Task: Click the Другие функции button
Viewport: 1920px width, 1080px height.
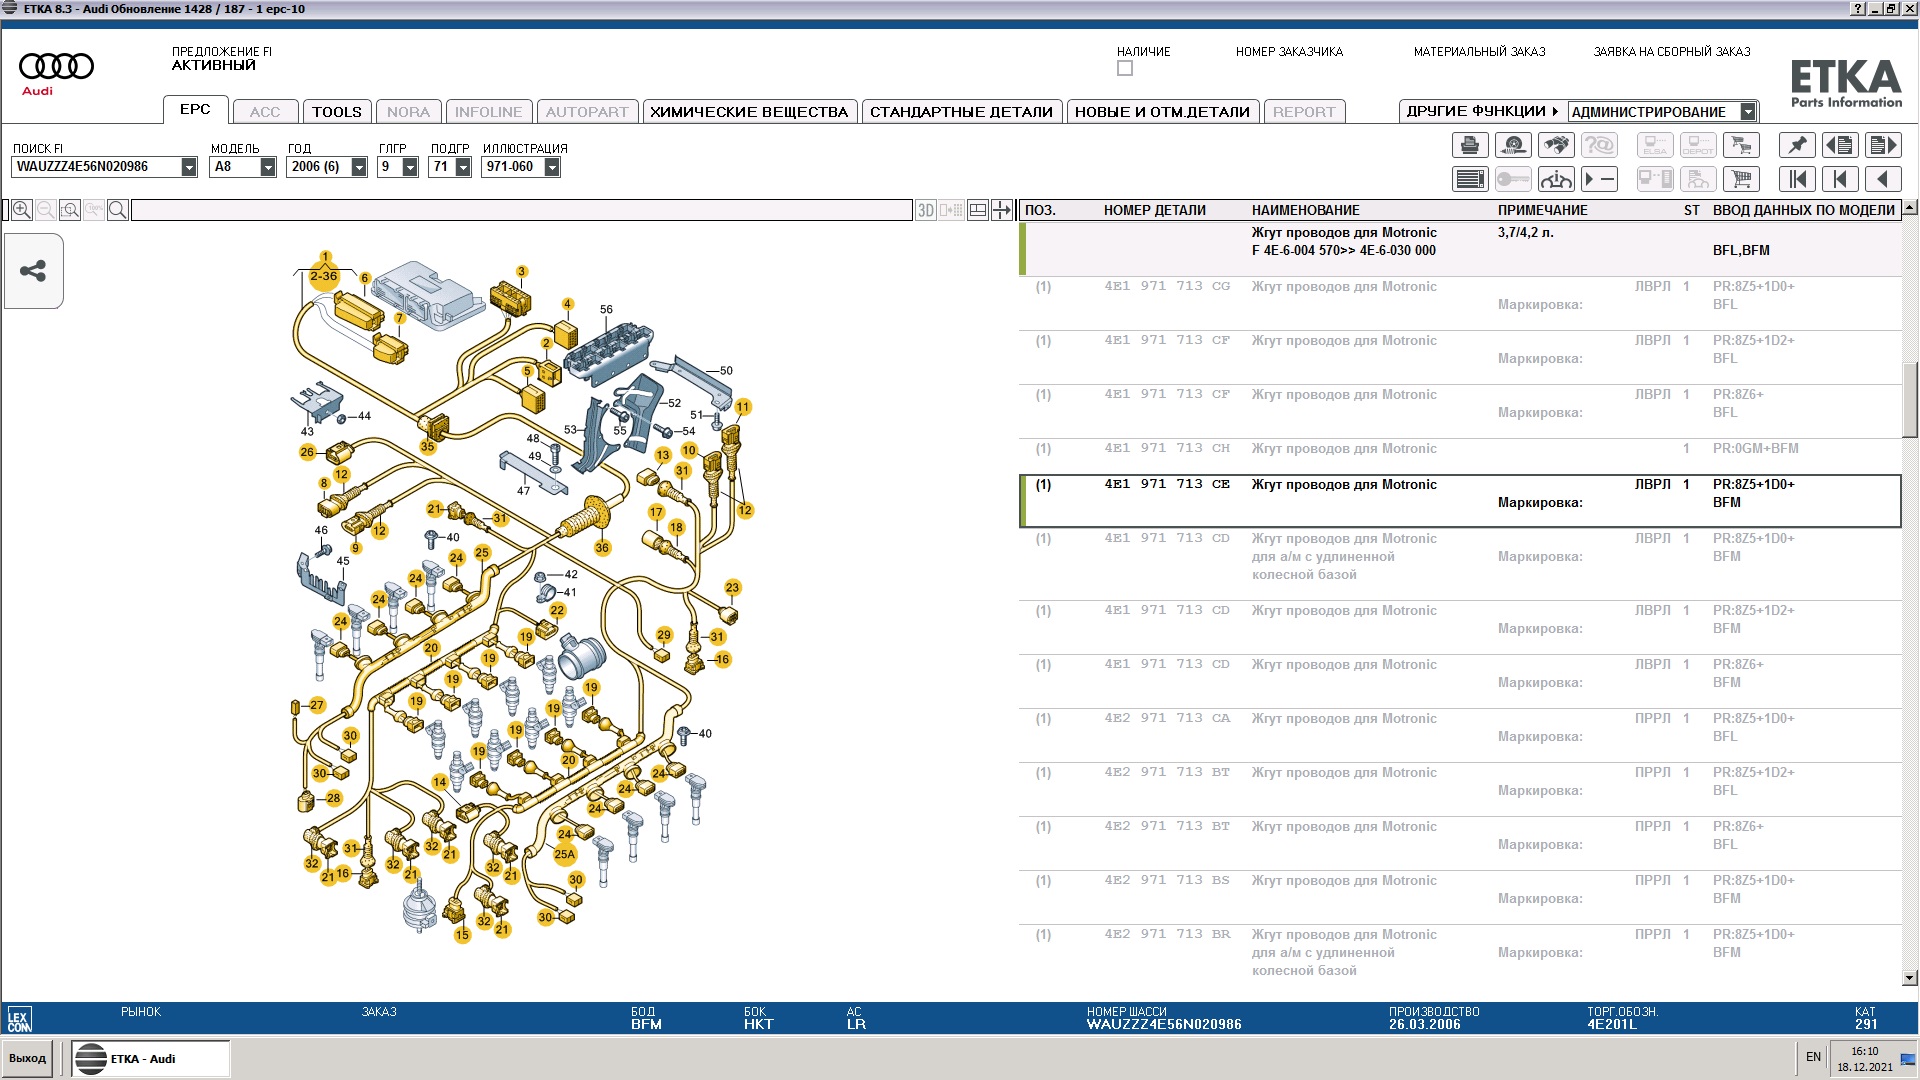Action: [1481, 112]
